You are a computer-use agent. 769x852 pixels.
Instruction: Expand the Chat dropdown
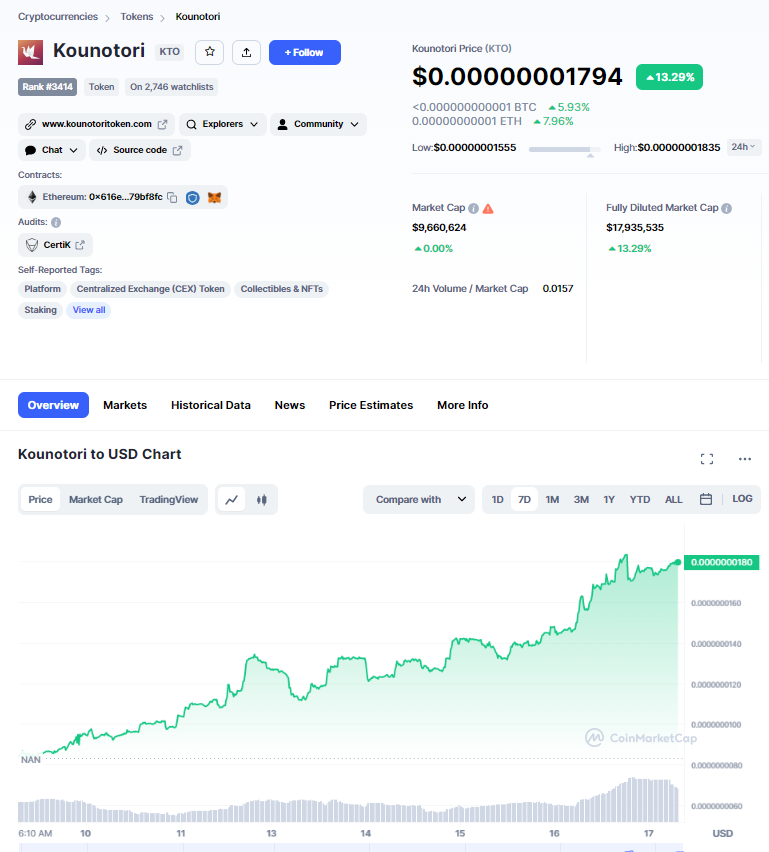52,151
